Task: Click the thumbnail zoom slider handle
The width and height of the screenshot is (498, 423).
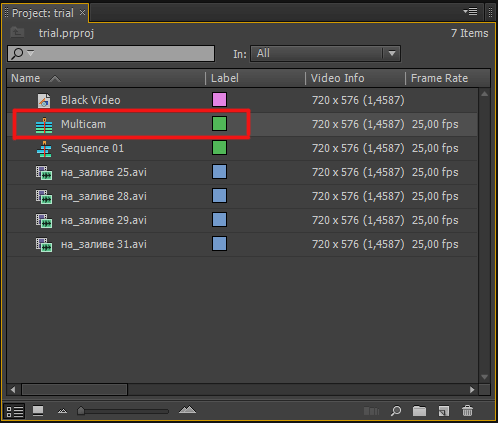Action: [81, 411]
